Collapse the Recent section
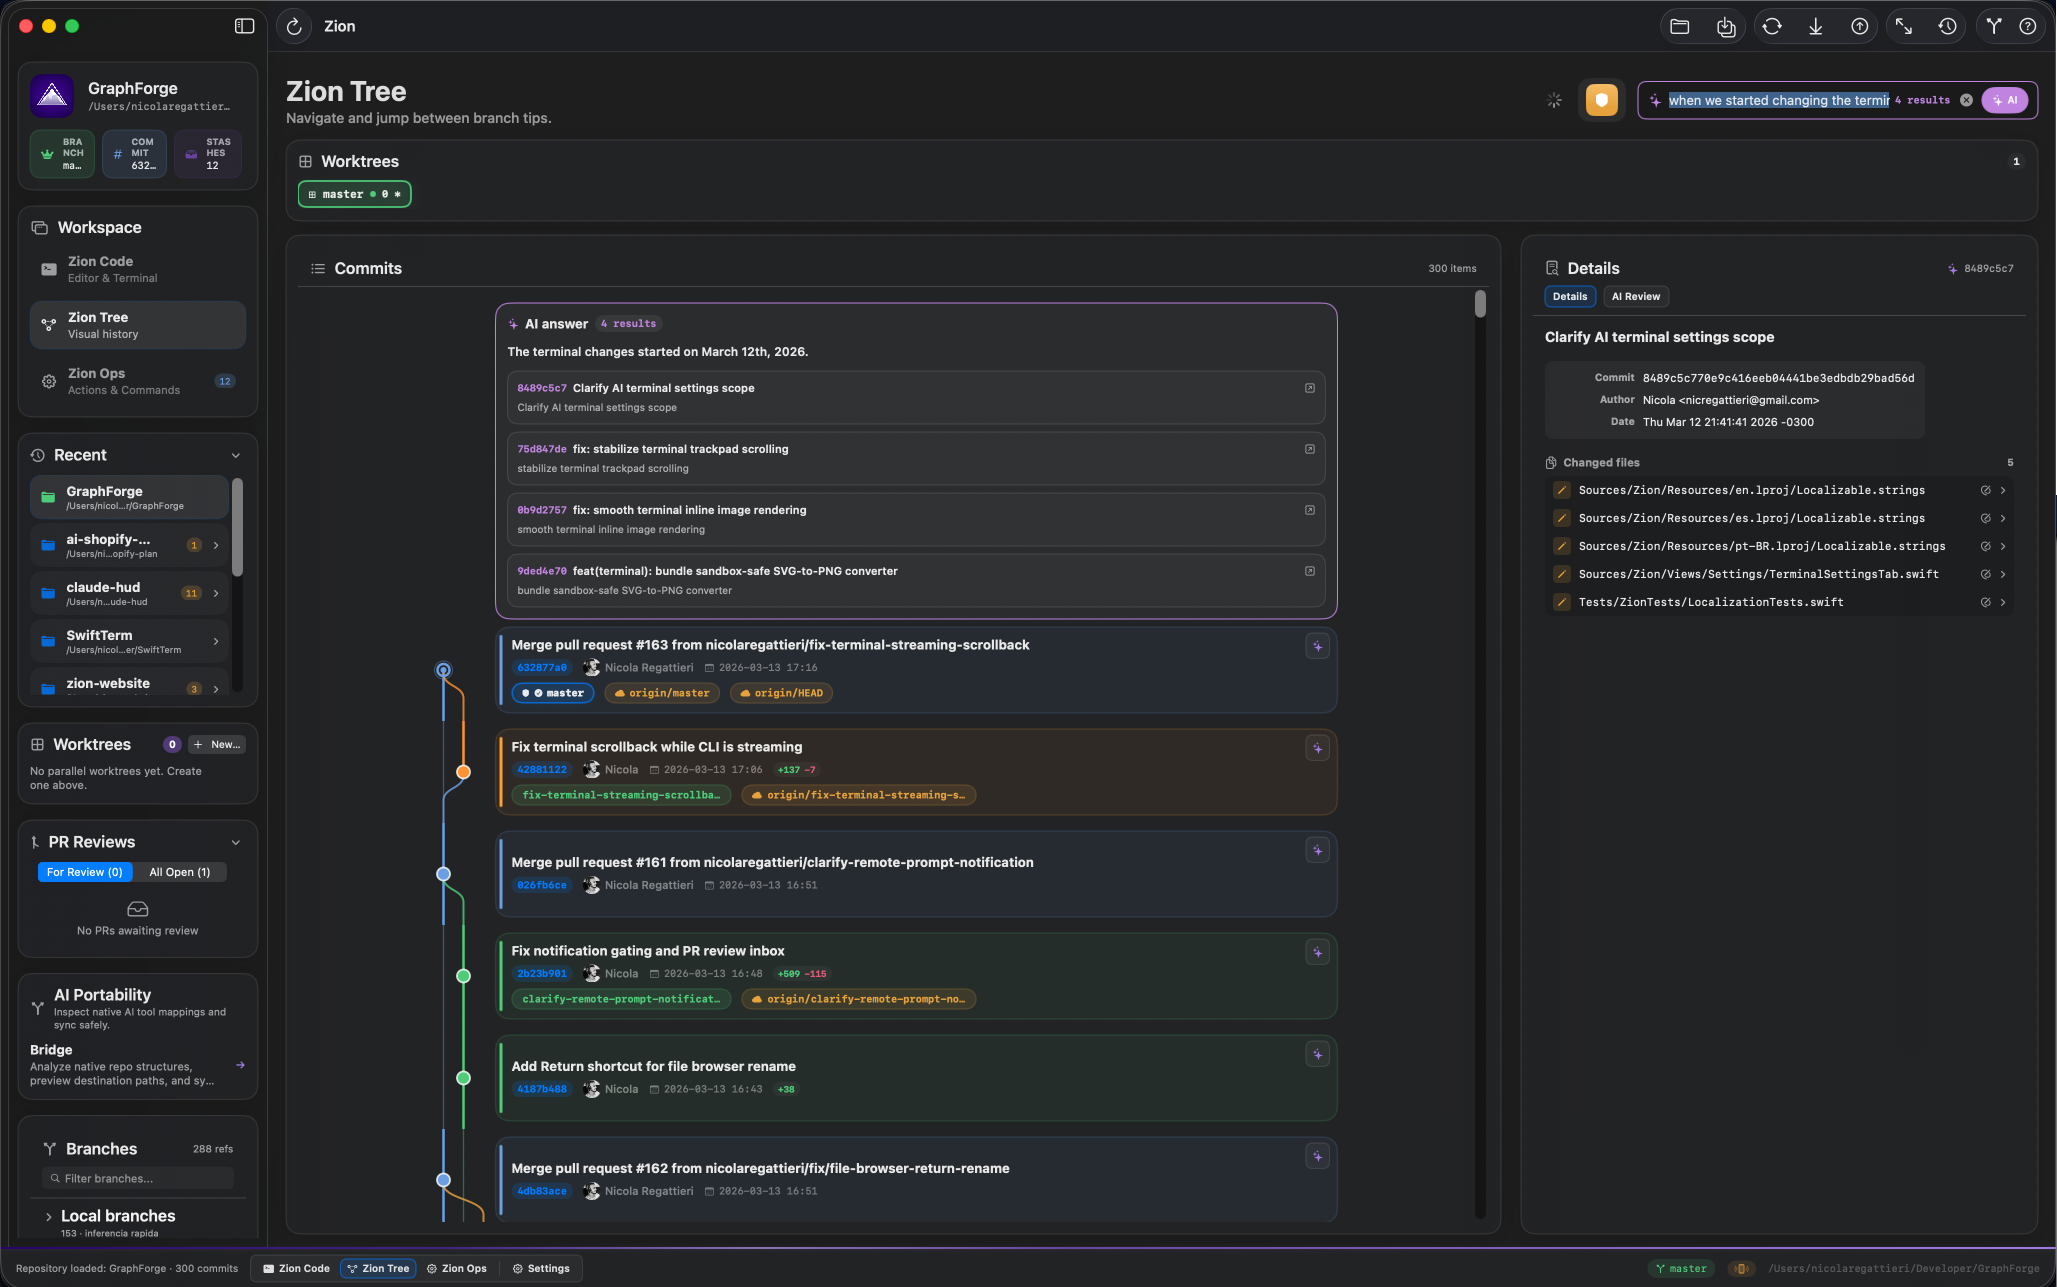The width and height of the screenshot is (2057, 1287). 236,455
